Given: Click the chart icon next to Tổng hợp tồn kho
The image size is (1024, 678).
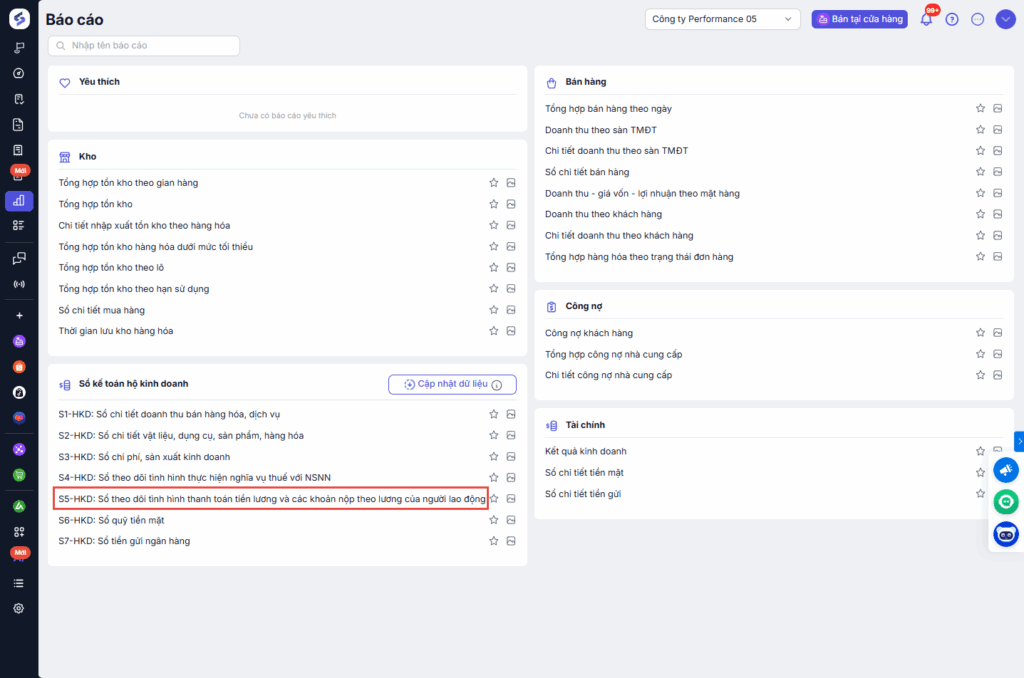Looking at the screenshot, I should click(x=511, y=204).
